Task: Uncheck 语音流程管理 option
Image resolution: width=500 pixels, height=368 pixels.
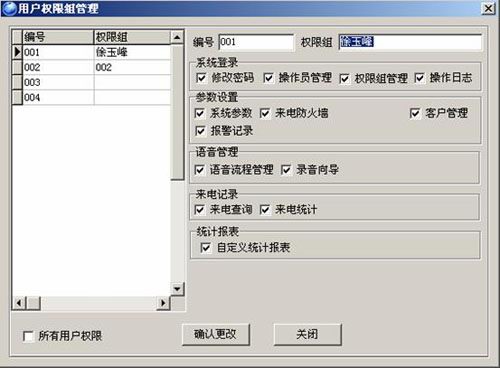Action: coord(199,170)
